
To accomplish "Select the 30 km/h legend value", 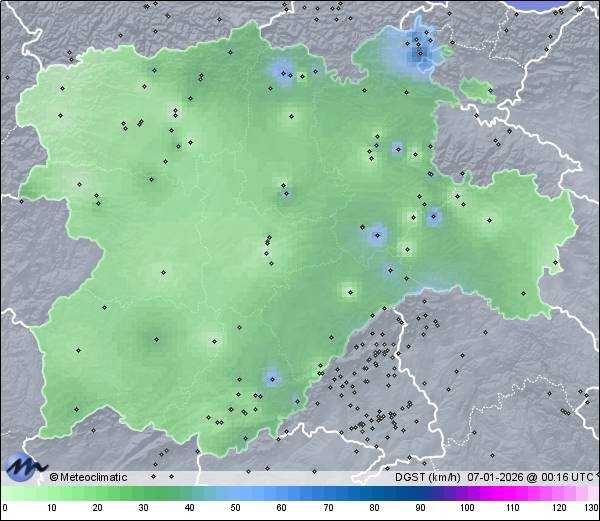I will [x=143, y=508].
